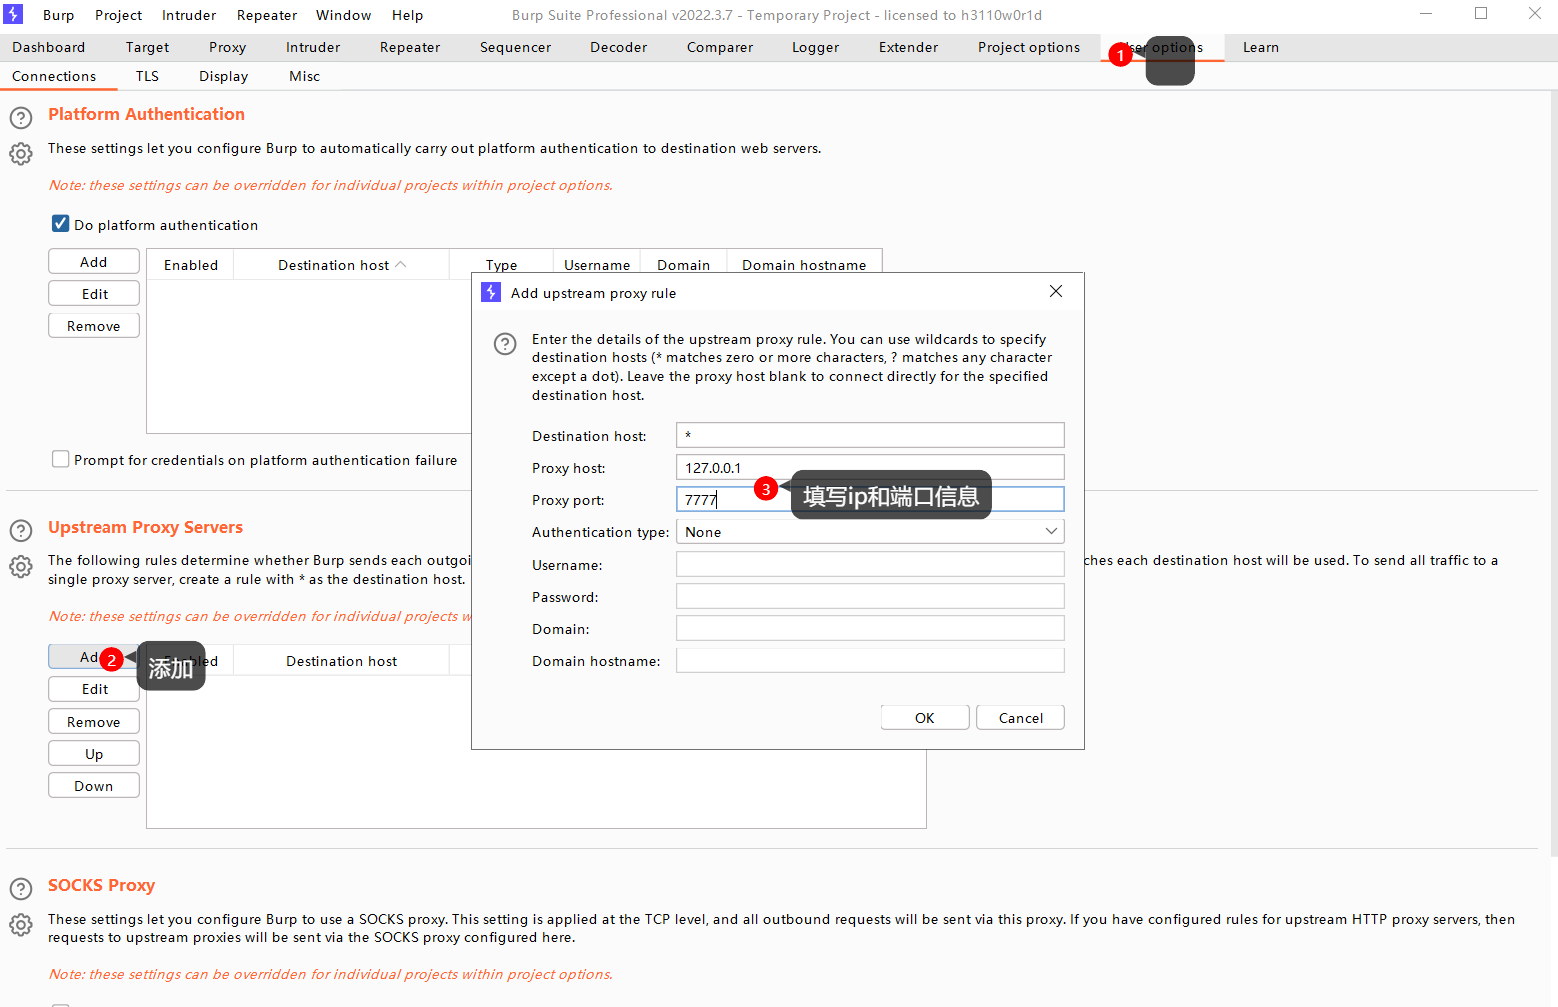Viewport: 1558px width, 1007px height.
Task: Click the Domain hostname input field
Action: [870, 660]
